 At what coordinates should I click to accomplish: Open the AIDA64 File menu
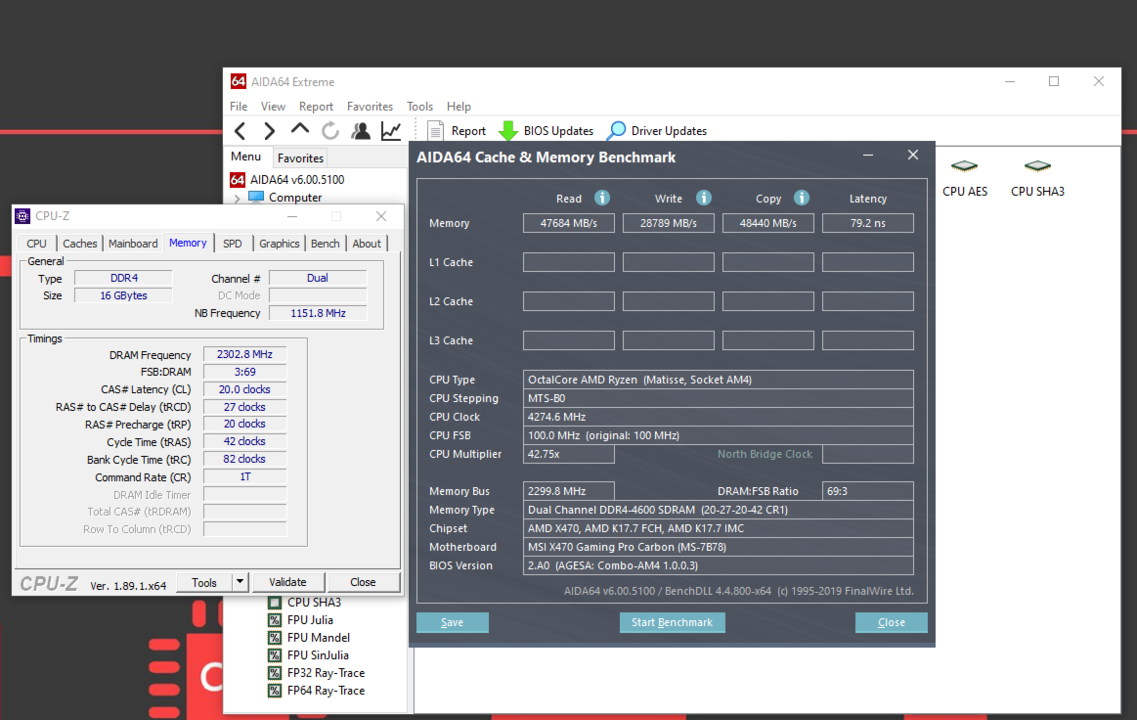[239, 106]
